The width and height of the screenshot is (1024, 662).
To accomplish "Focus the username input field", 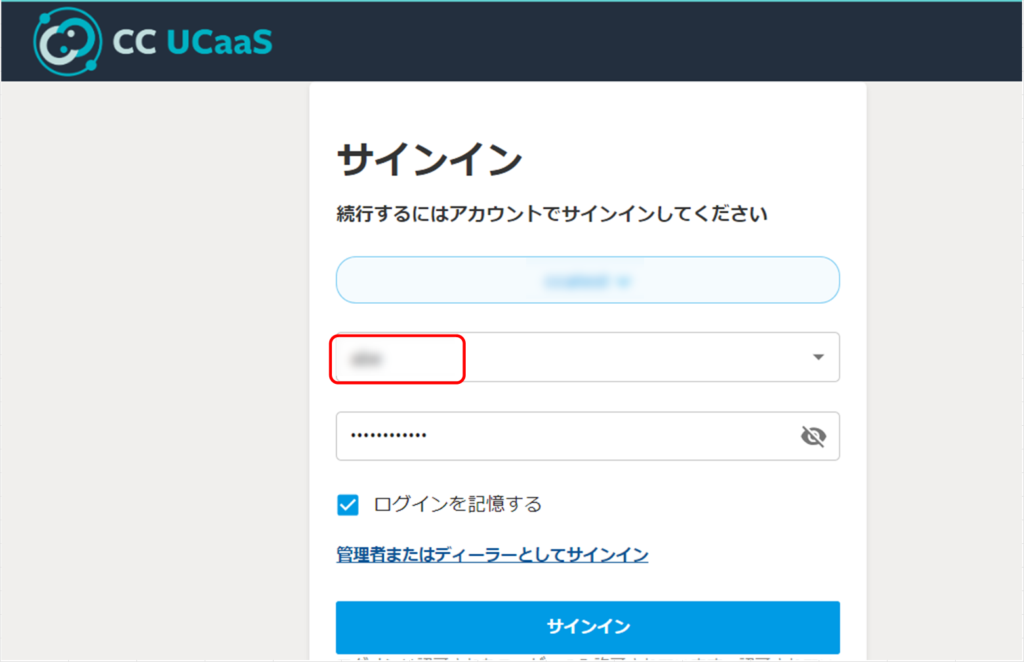I will coord(588,357).
